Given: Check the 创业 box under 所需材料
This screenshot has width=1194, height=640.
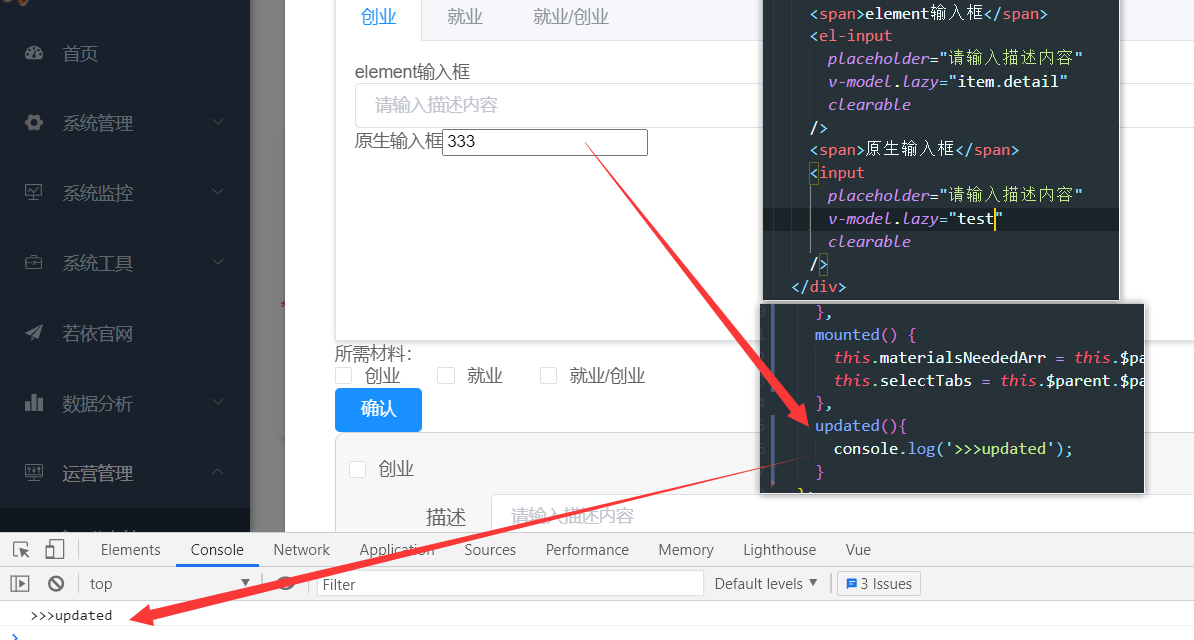Looking at the screenshot, I should pyautogui.click(x=345, y=375).
